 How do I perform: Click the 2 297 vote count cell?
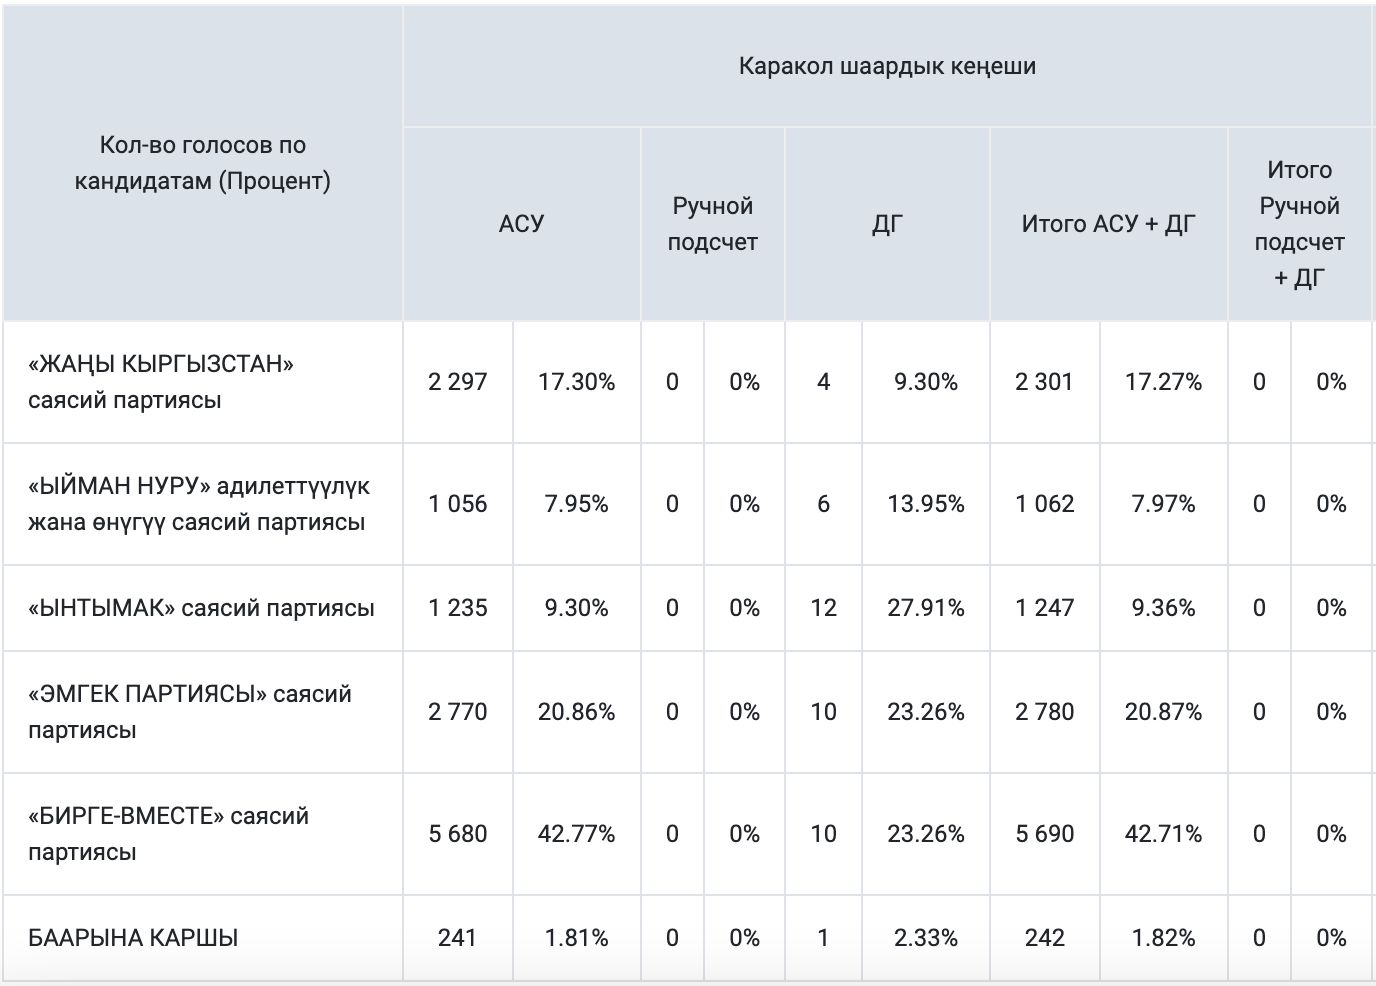tap(458, 382)
